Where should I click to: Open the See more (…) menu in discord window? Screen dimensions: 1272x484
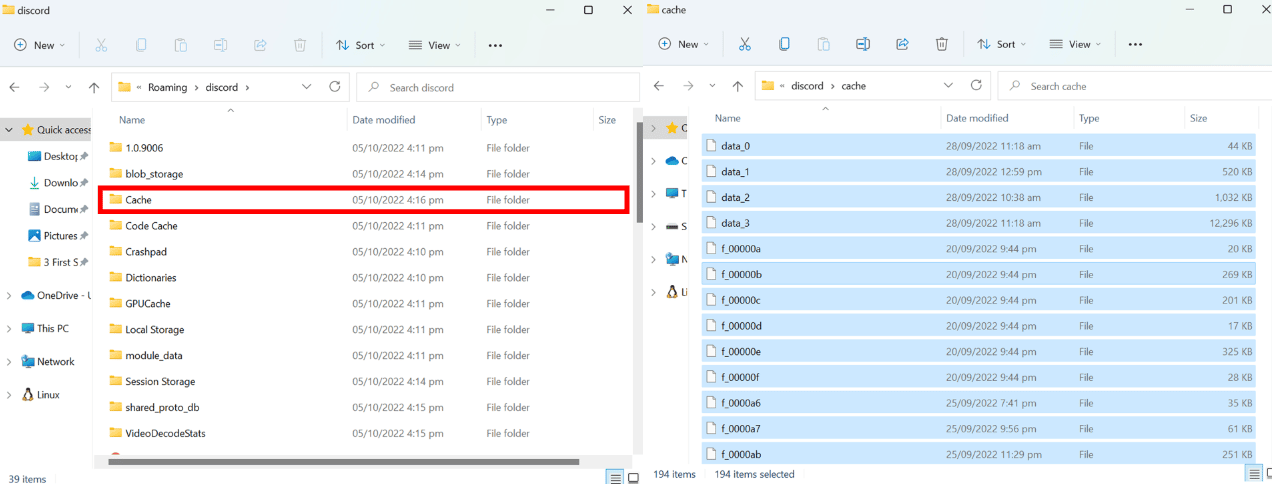[495, 45]
